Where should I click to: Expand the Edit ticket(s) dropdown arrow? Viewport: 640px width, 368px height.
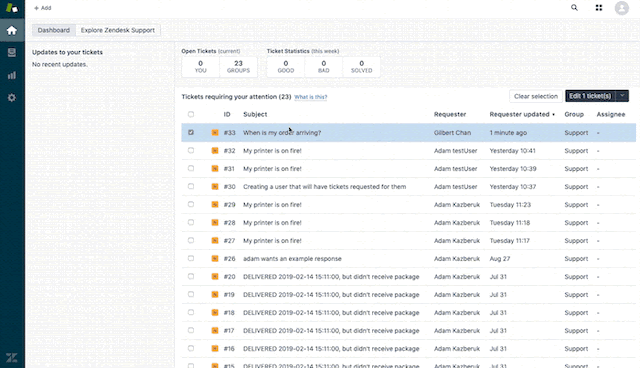point(622,96)
